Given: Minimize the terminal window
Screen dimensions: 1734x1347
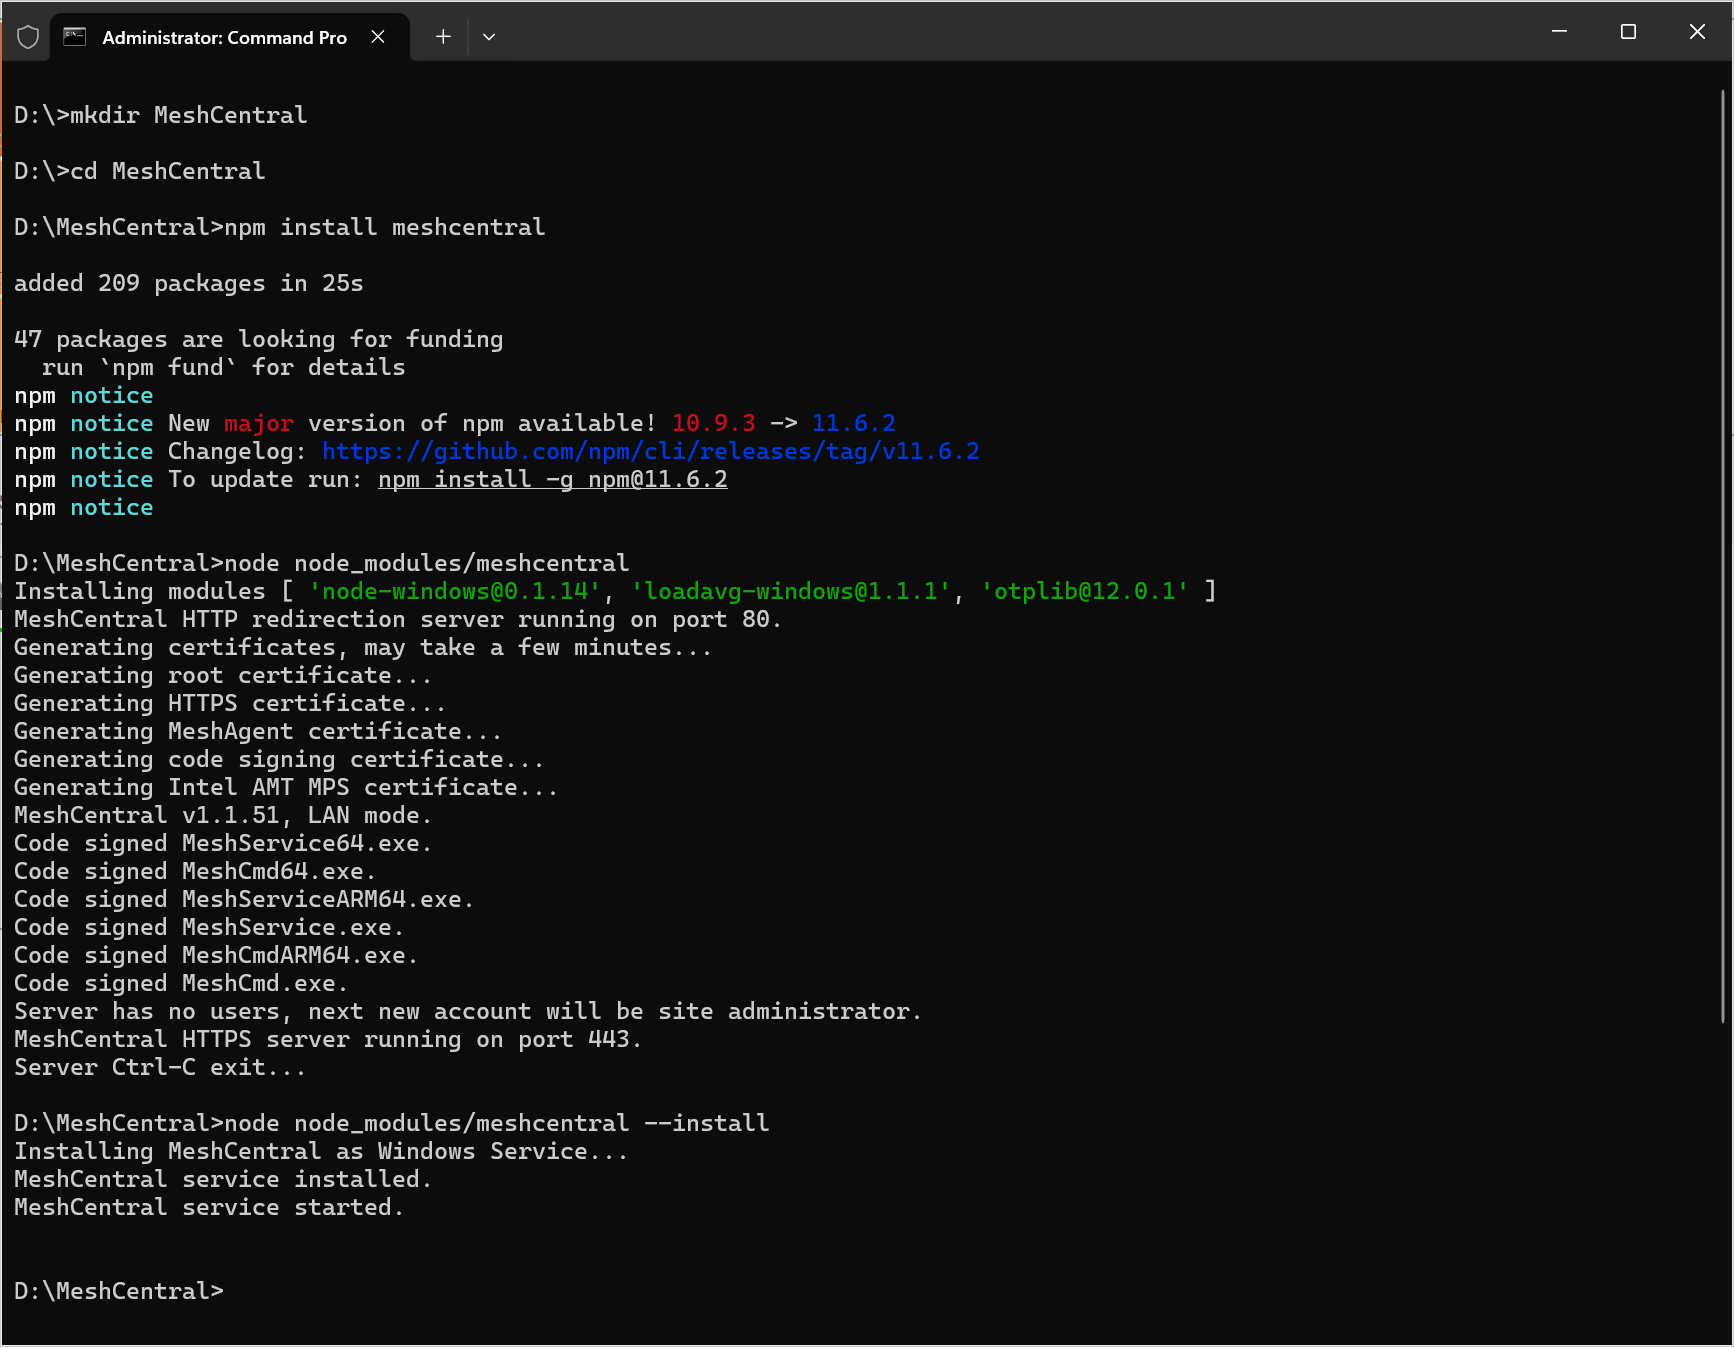Looking at the screenshot, I should click(x=1558, y=32).
